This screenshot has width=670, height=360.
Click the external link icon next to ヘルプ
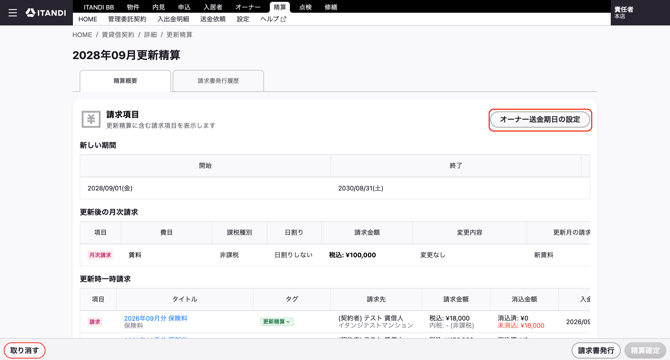tap(283, 19)
